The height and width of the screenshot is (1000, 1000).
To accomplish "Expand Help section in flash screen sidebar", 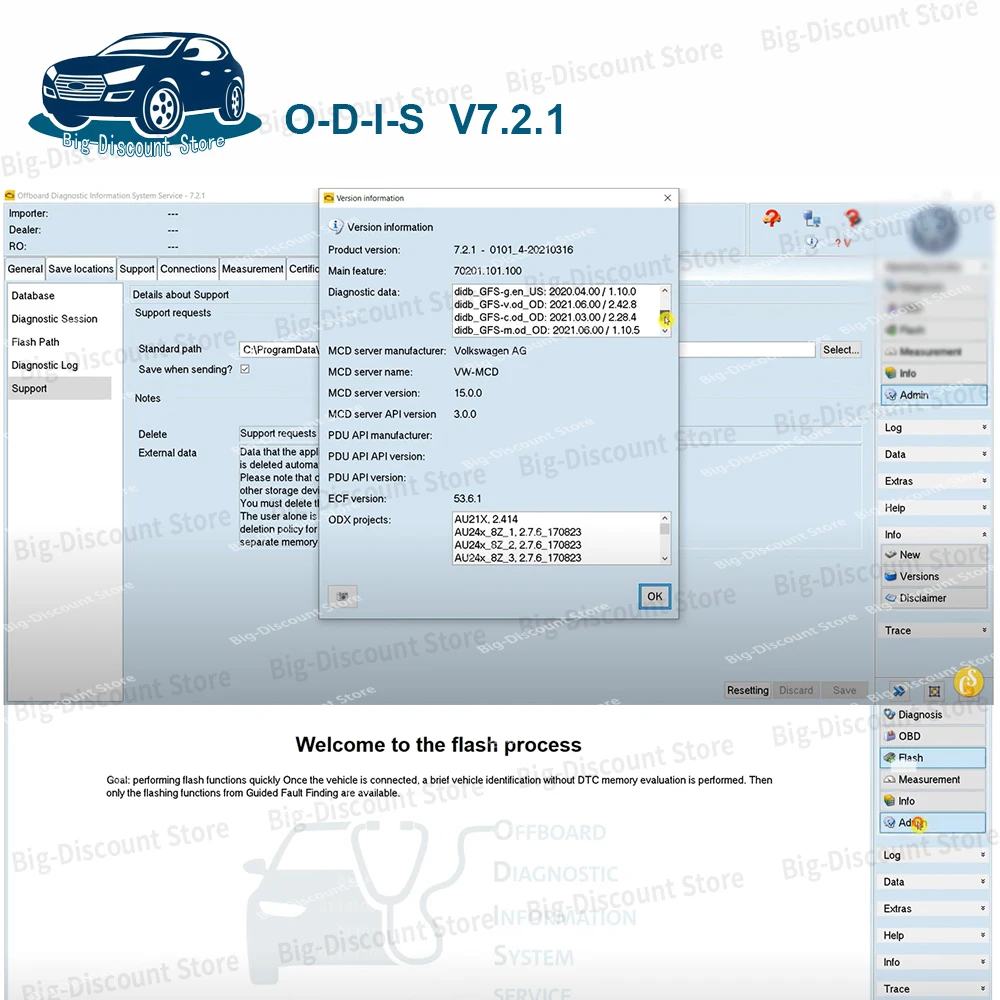I will tap(933, 936).
